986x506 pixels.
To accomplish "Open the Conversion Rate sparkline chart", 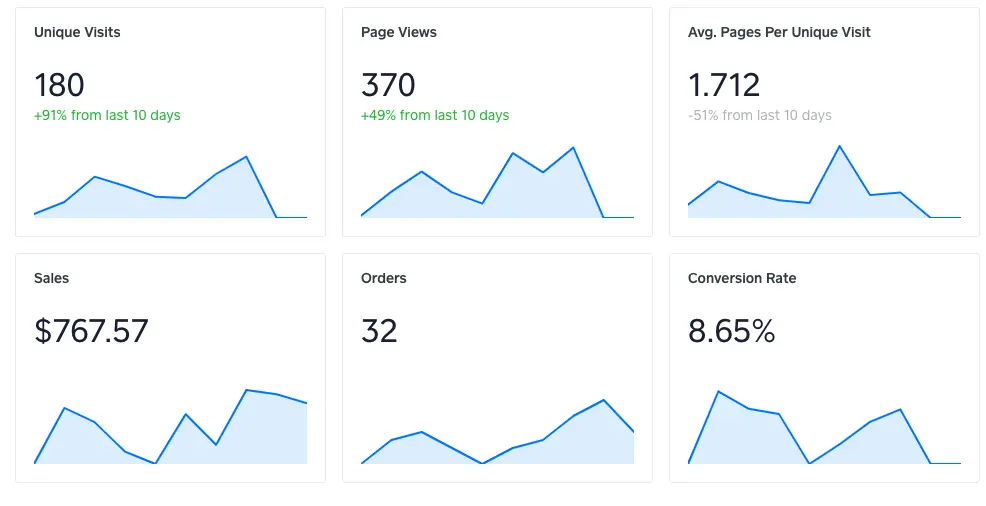I will point(824,427).
